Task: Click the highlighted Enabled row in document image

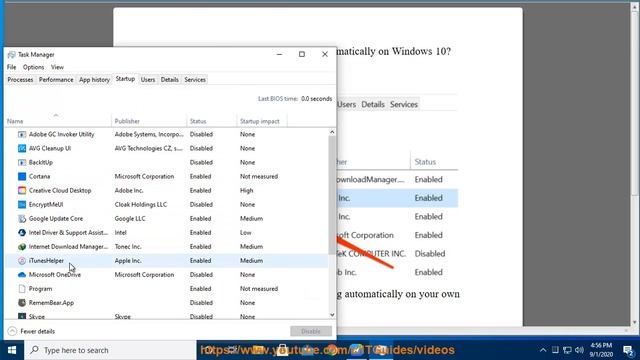Action: [397, 198]
